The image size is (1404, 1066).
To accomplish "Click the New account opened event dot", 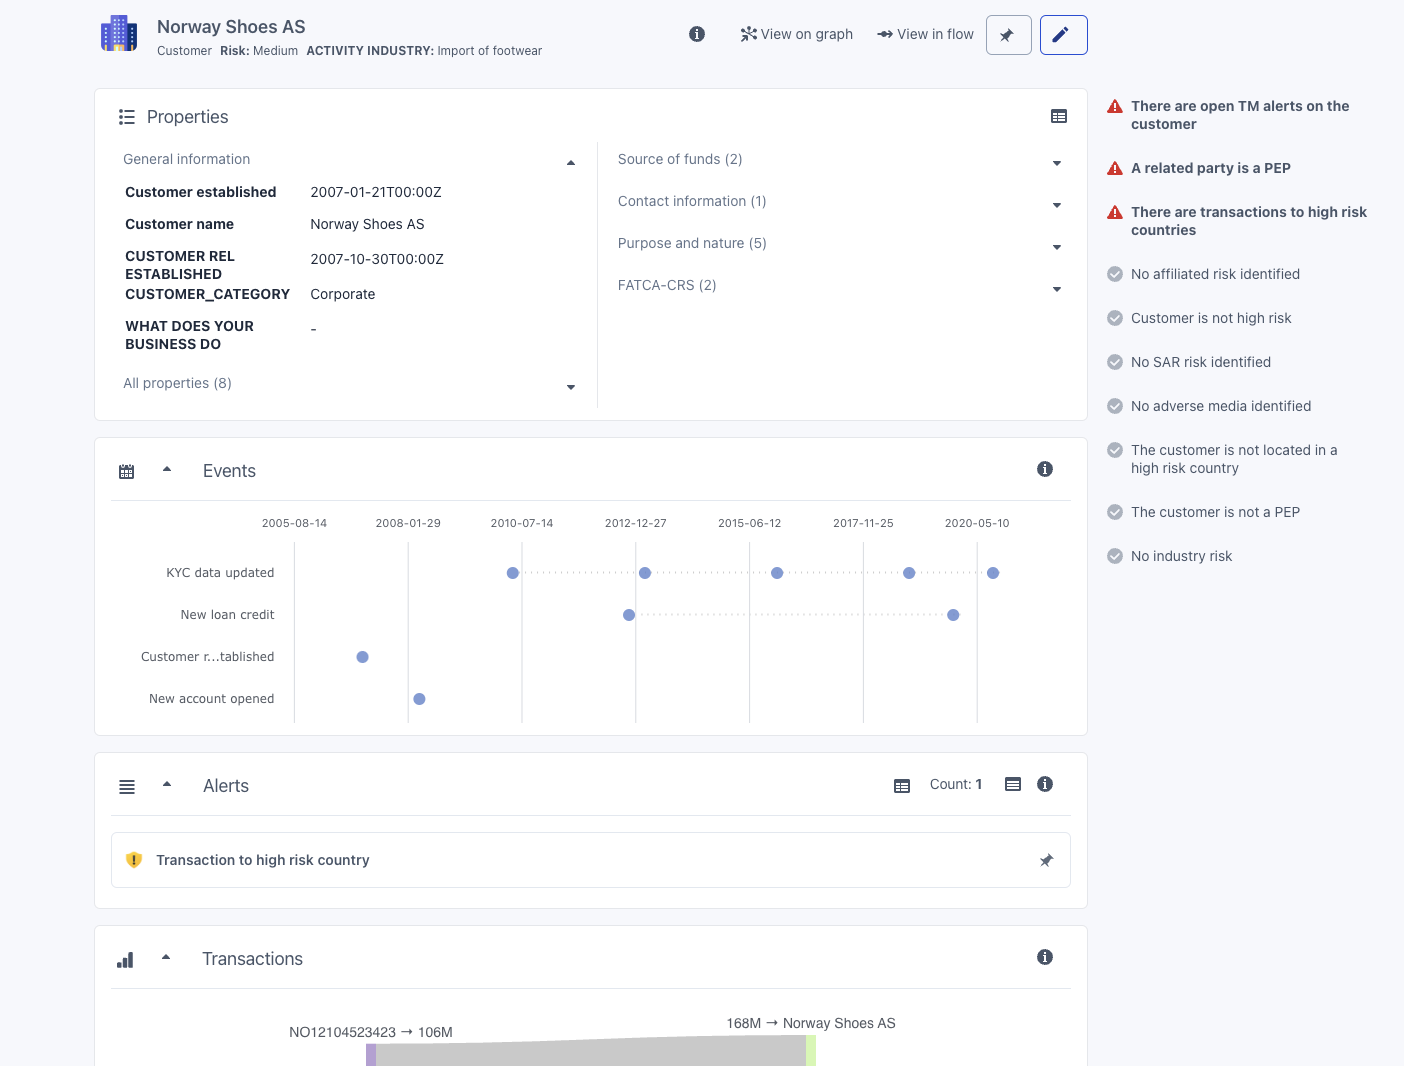I will 419,699.
